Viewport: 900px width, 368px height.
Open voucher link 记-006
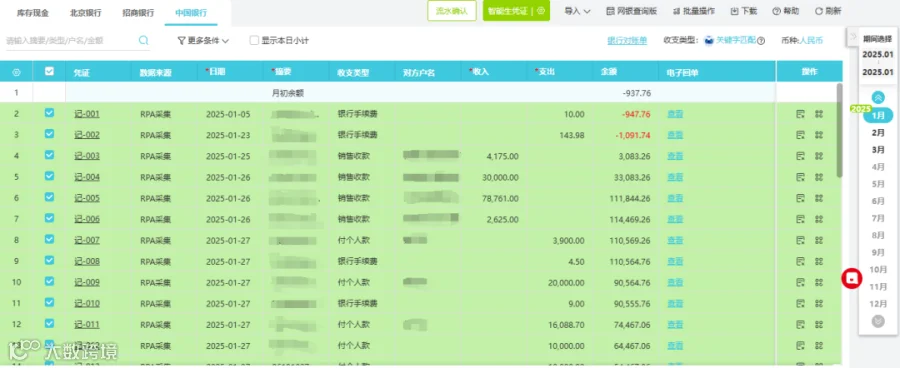point(87,219)
